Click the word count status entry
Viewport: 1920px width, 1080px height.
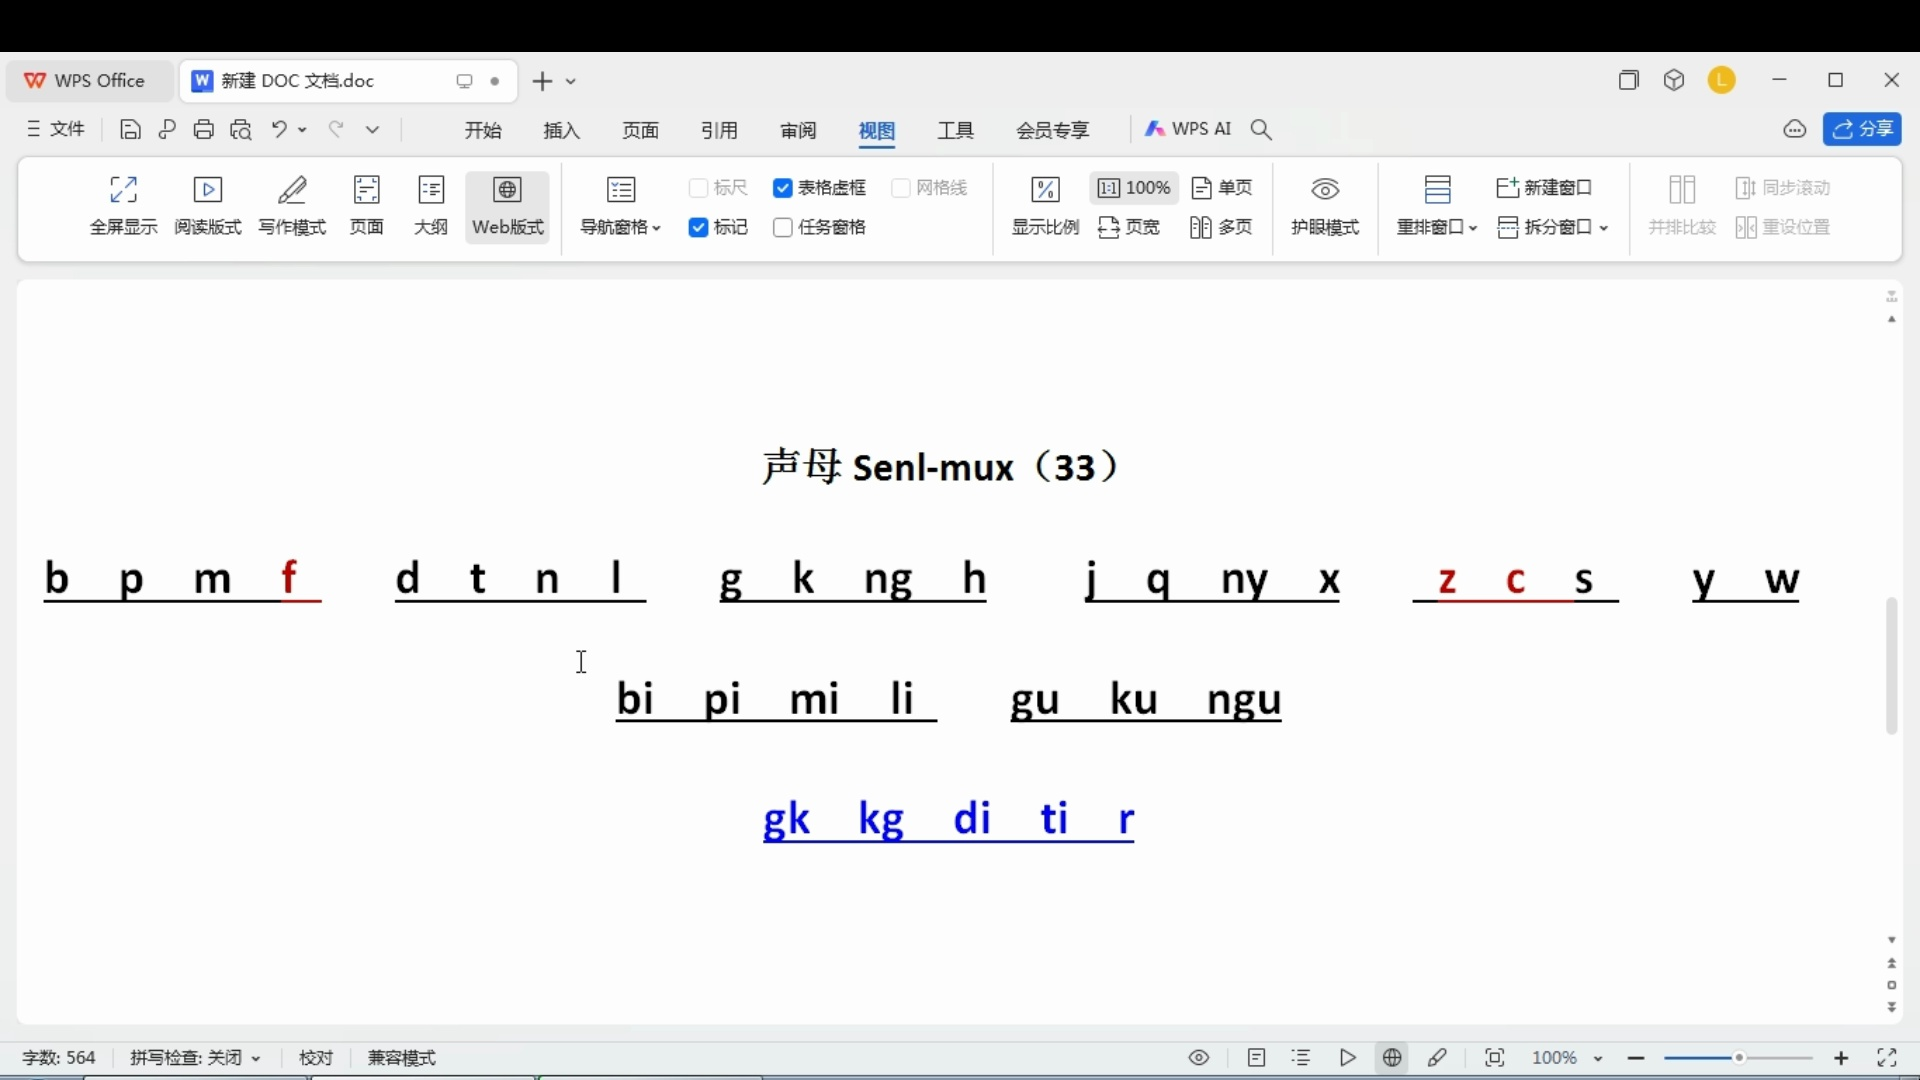click(x=59, y=1058)
